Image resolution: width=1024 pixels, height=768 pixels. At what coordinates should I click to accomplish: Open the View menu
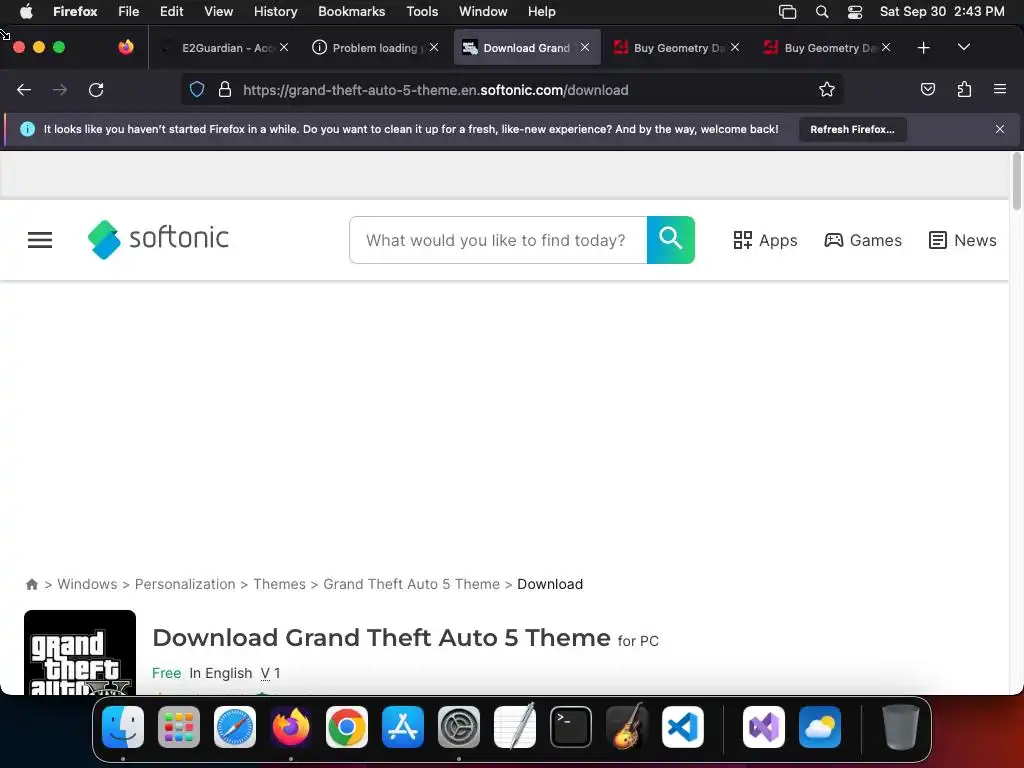218,12
